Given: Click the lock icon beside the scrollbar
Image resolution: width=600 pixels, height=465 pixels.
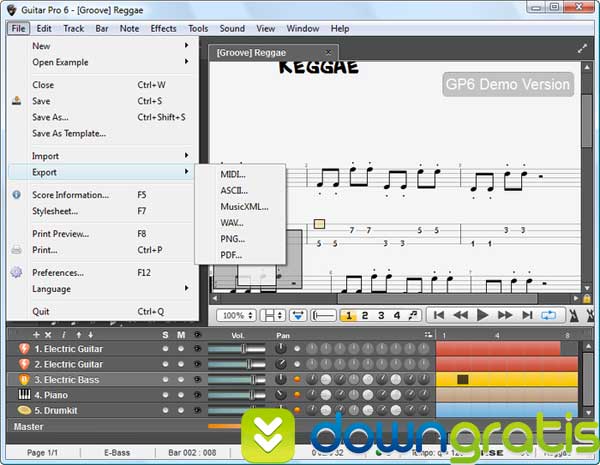Looking at the screenshot, I should [x=587, y=299].
